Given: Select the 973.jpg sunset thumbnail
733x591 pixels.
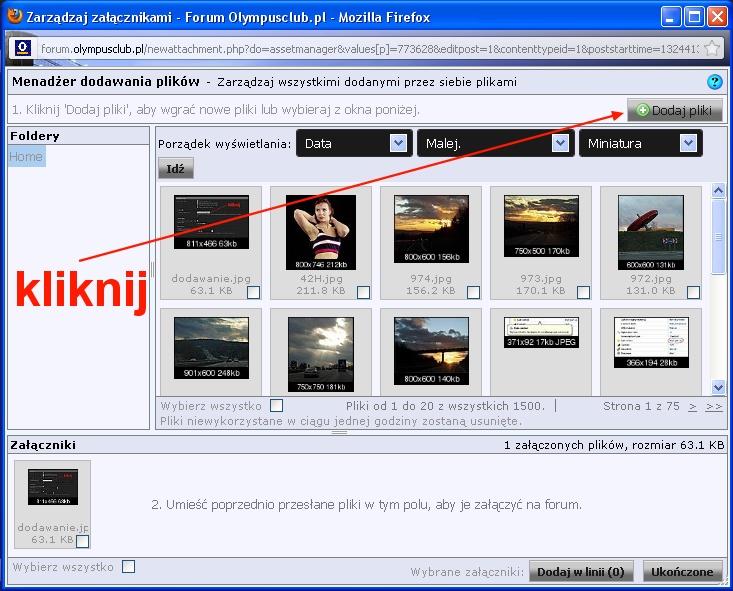Looking at the screenshot, I should pyautogui.click(x=541, y=227).
